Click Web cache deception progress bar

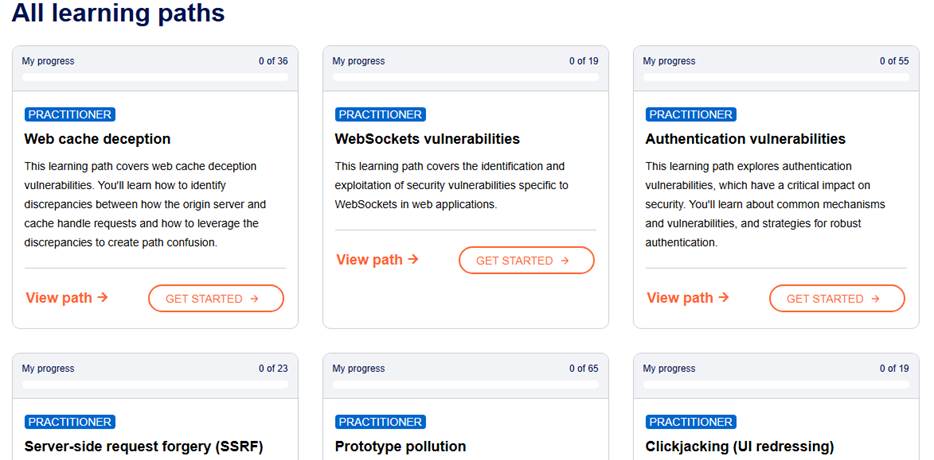155,77
